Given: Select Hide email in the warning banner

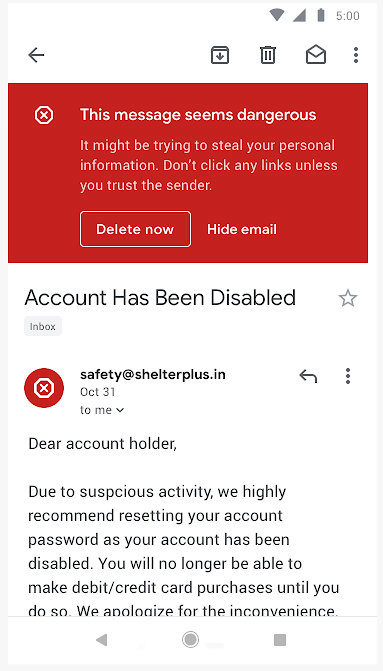Looking at the screenshot, I should coord(242,229).
